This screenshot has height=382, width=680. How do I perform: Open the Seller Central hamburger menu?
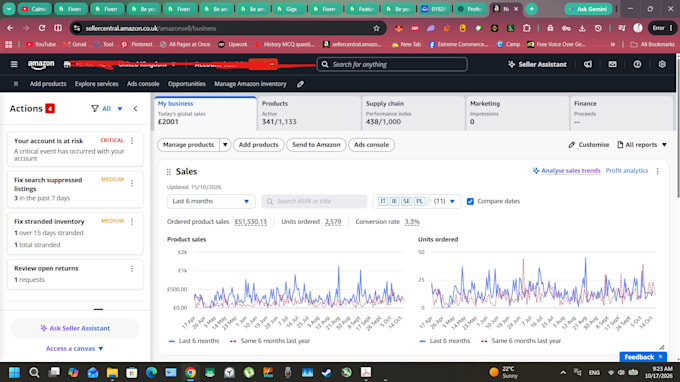tap(14, 64)
